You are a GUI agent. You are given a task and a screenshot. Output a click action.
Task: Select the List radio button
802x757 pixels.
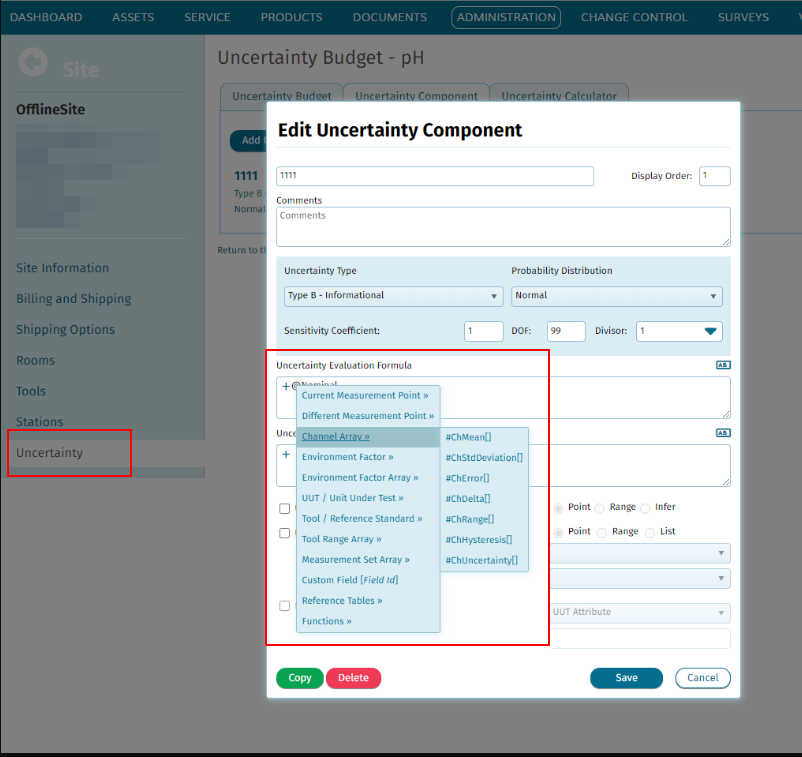point(650,532)
